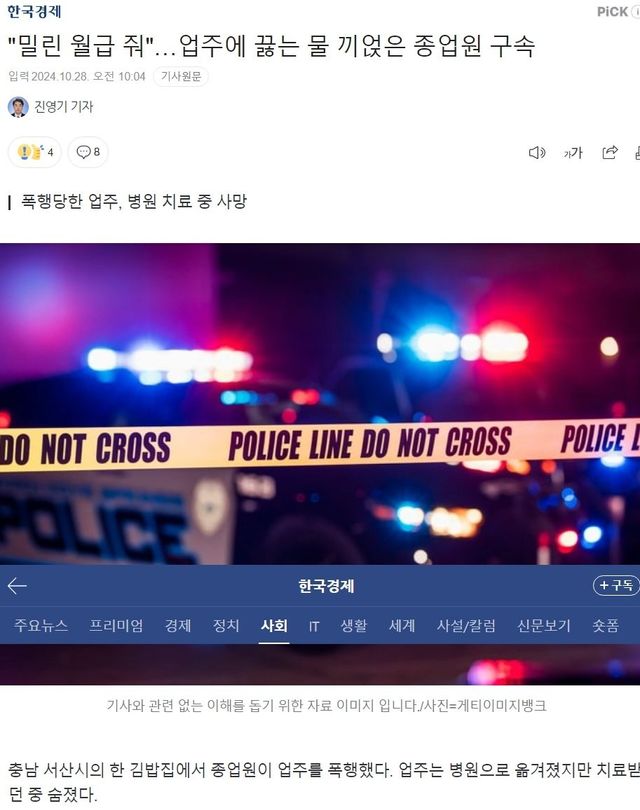640x810 pixels.
Task: Select the 프리미엄 tab
Action: click(116, 626)
